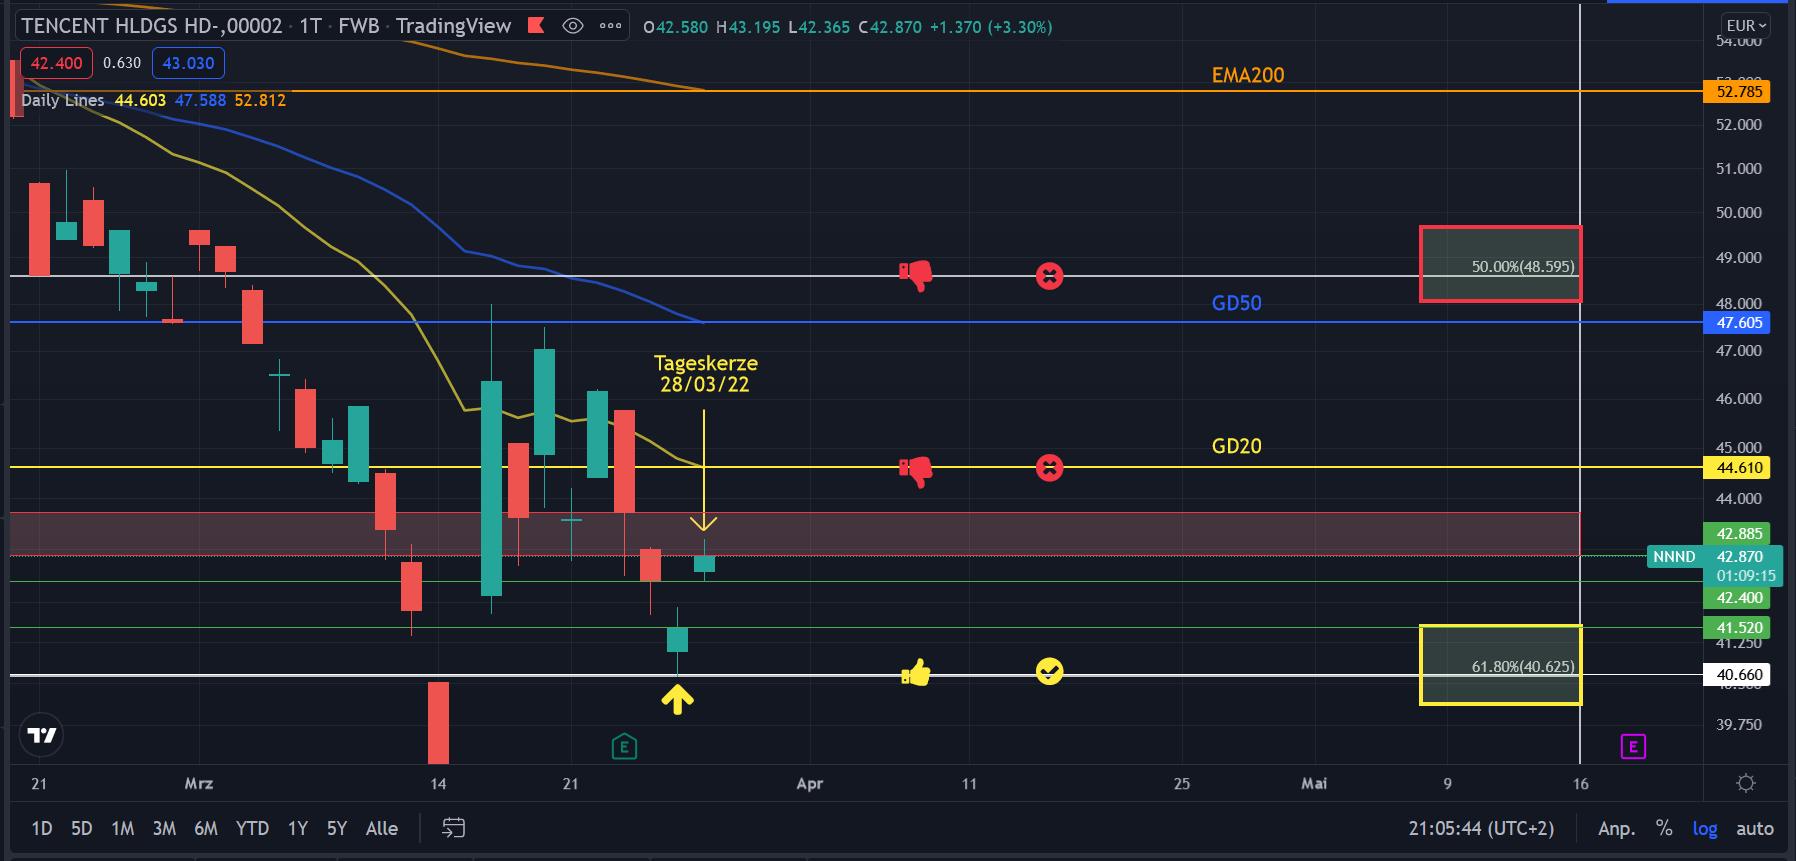Screen dimensions: 1796x861
Task: Select the 61.80%(40.625) Fibonacci label
Action: pos(1523,667)
